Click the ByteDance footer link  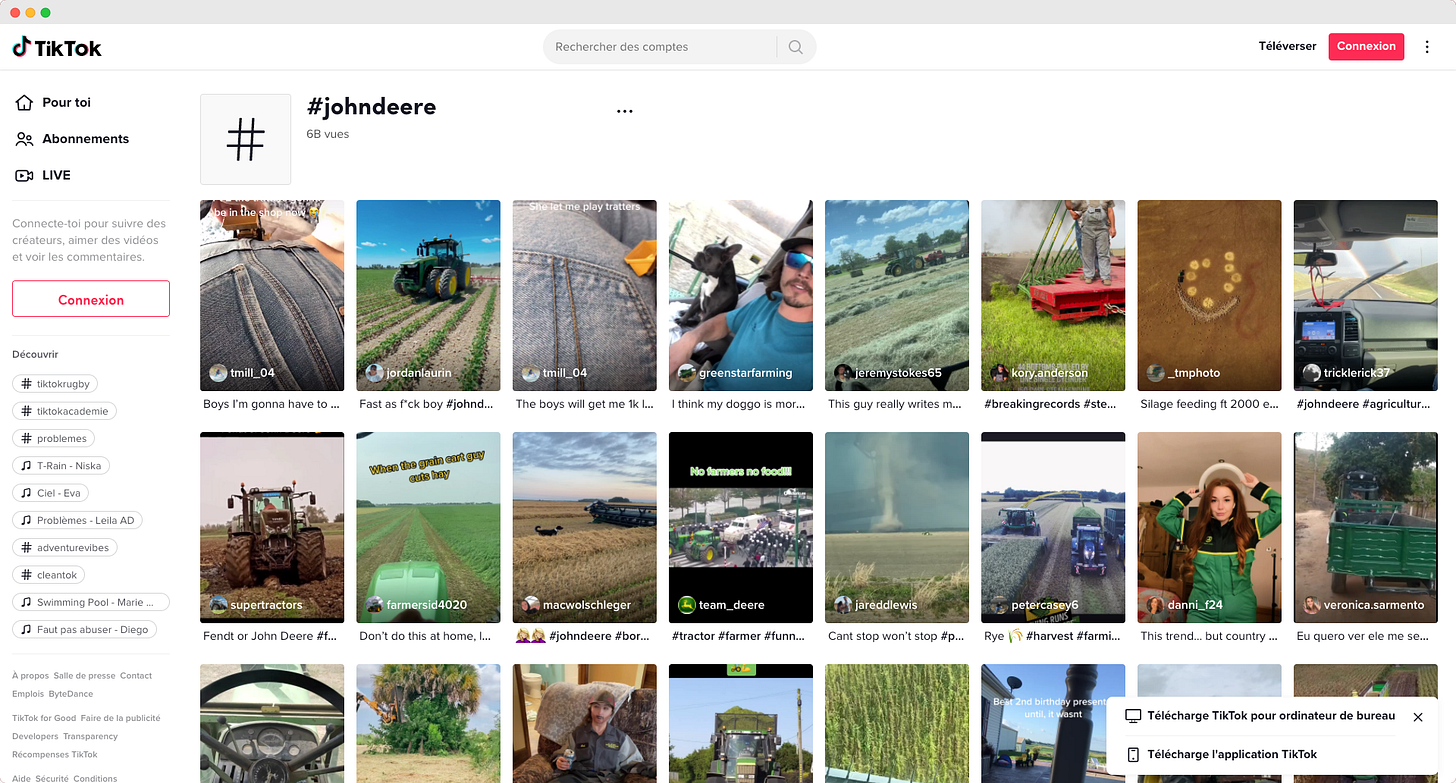click(x=71, y=694)
